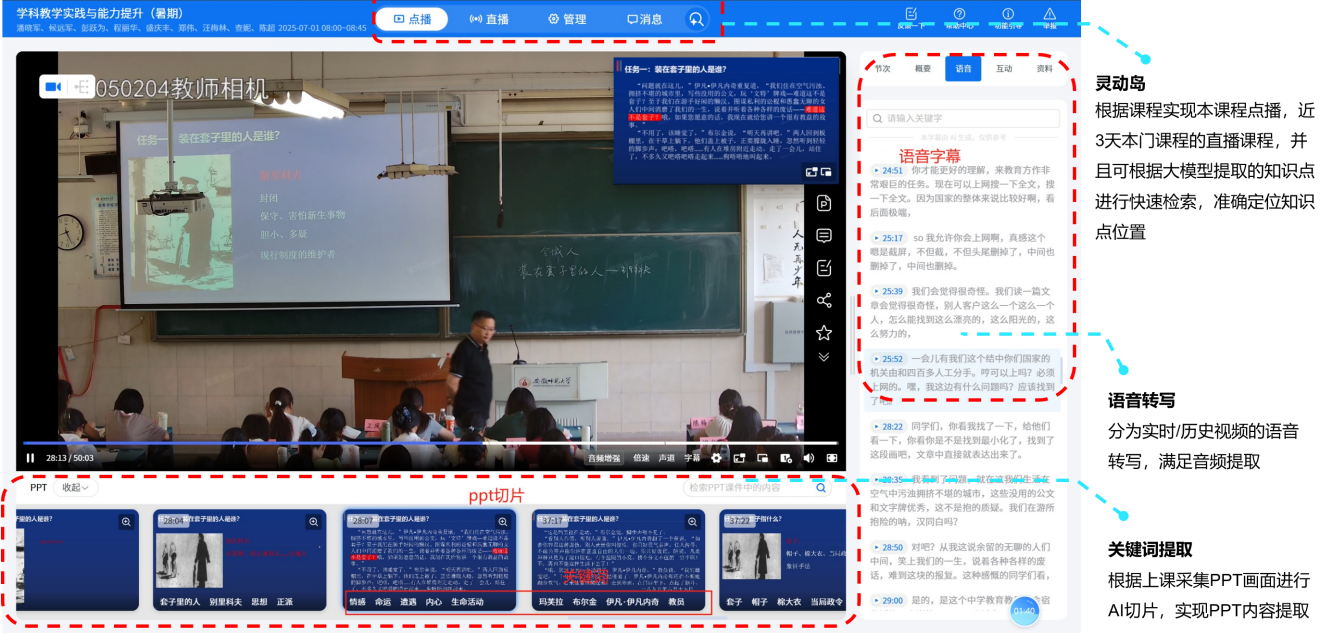
Task: Open the 倍速 playback speed menu
Action: coord(641,458)
